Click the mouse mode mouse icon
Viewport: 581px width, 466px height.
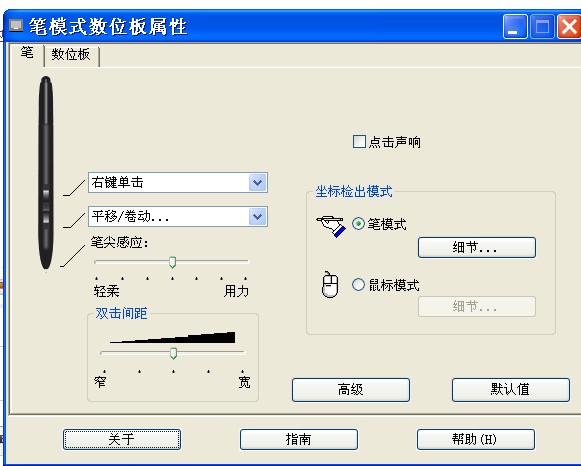pos(330,284)
